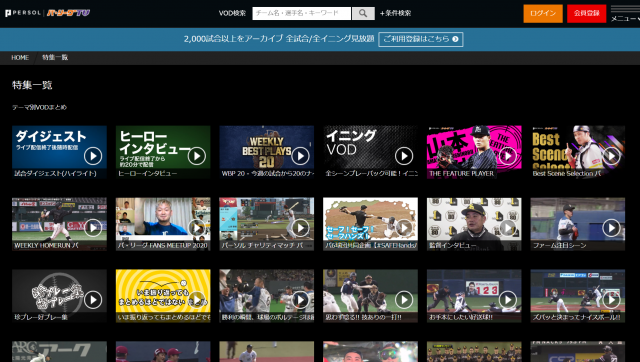
Task: Play the SAFEHands thumbnail play icon
Action: click(x=404, y=228)
